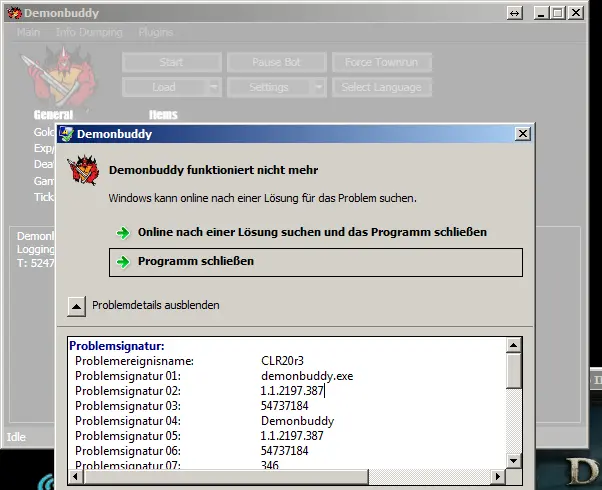Click the vertical scrollbar thumb in details
This screenshot has height=490, width=602.
[x=513, y=371]
